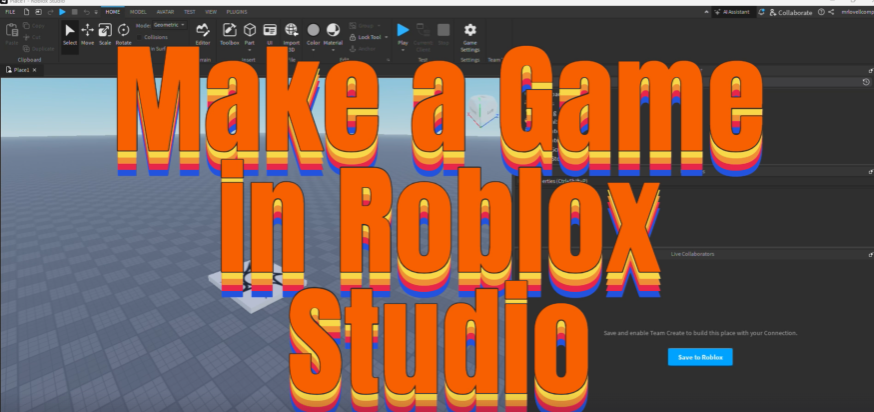The width and height of the screenshot is (874, 412).
Task: Switch to the MODEL ribbon tab
Action: [138, 12]
